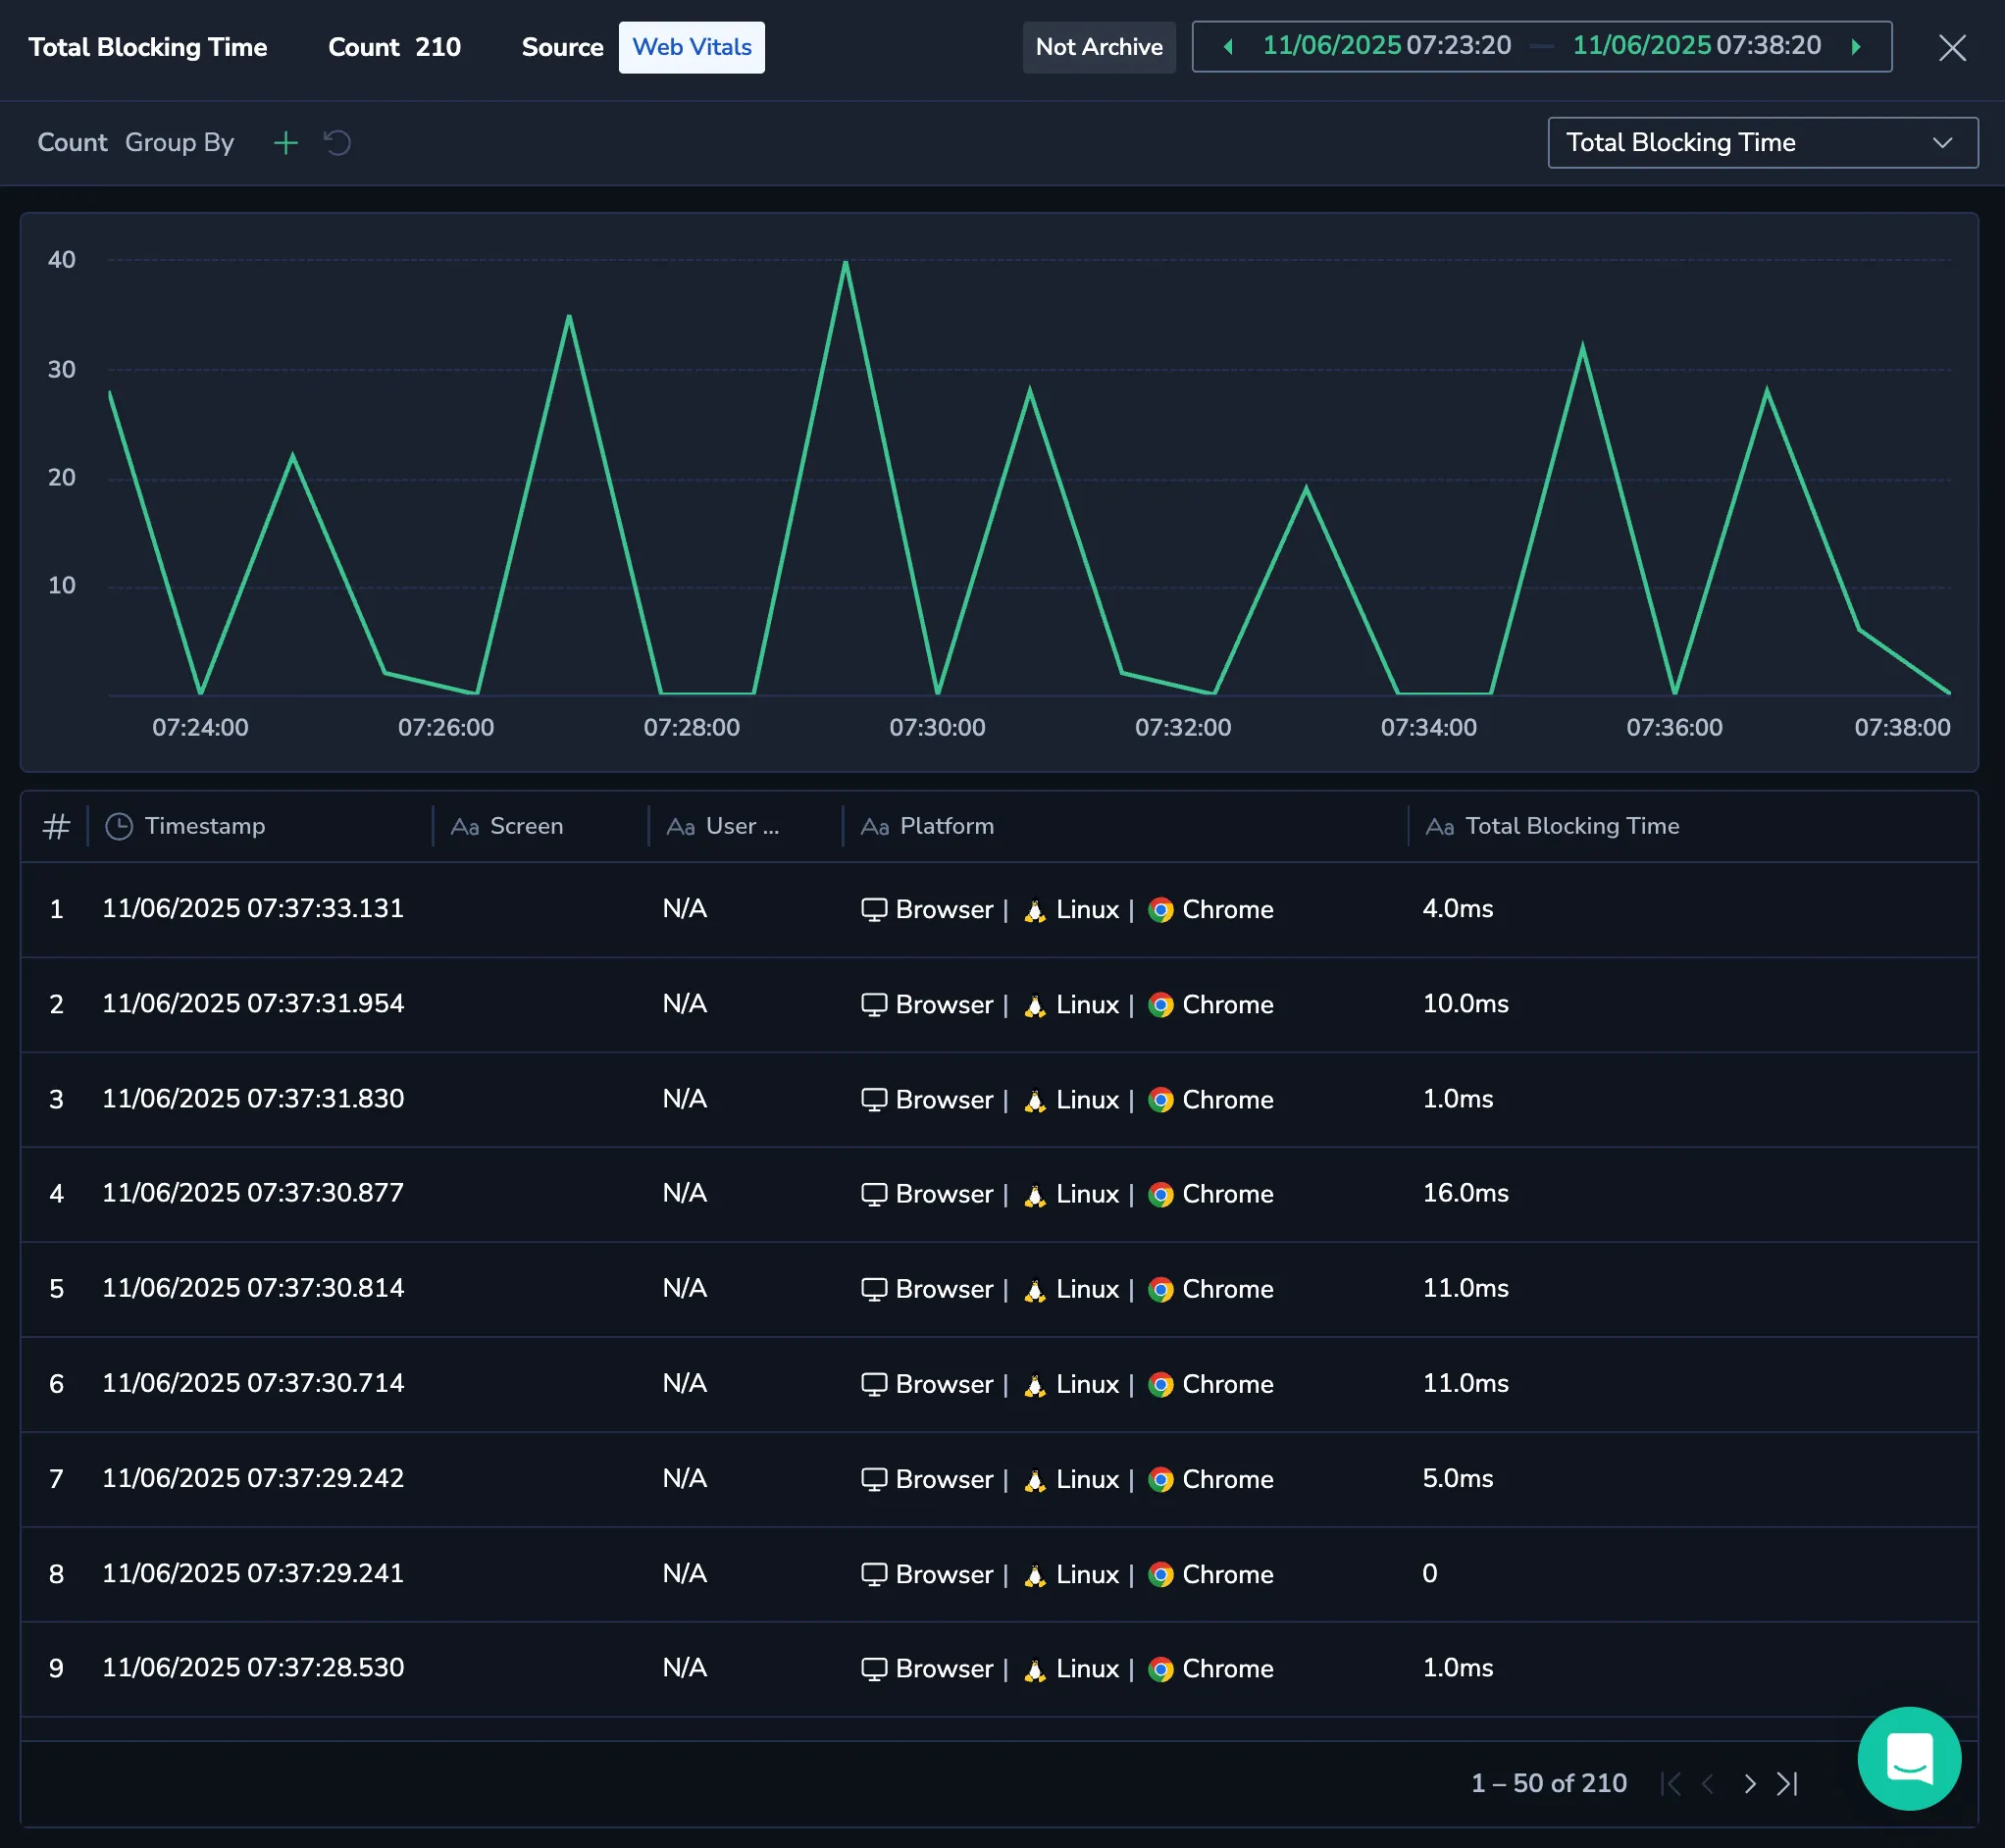Click Chrome icon in row 9
Viewport: 2005px width, 1848px height.
tap(1161, 1669)
